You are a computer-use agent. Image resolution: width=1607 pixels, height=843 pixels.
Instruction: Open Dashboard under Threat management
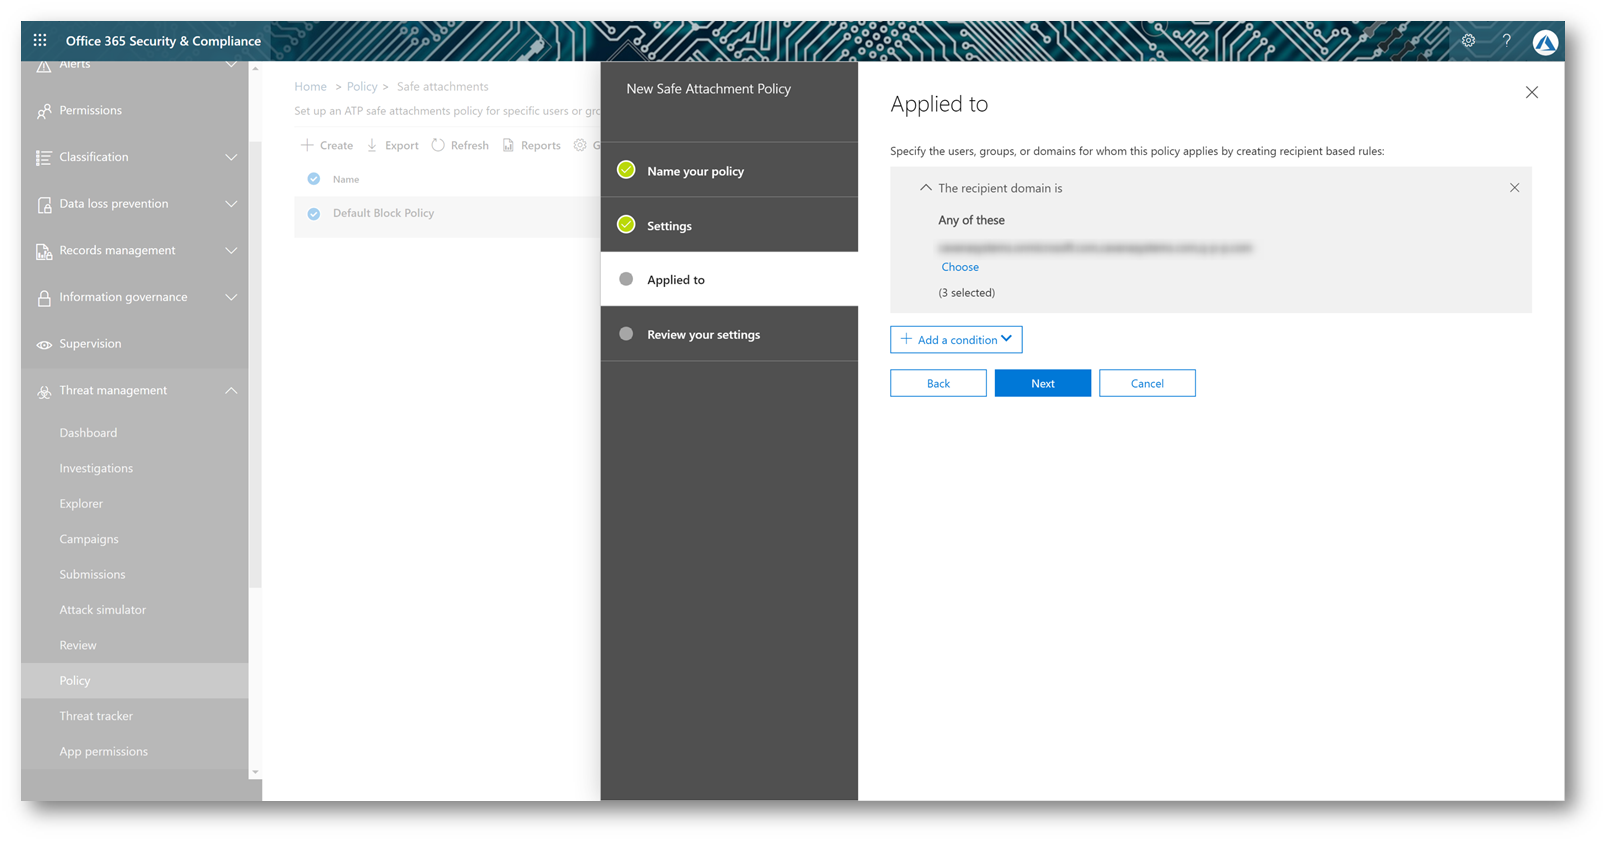[88, 433]
